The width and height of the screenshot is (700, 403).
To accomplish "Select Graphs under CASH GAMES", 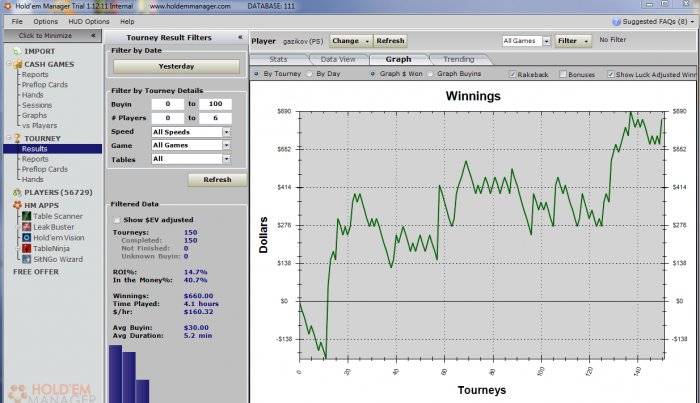I will coord(34,116).
